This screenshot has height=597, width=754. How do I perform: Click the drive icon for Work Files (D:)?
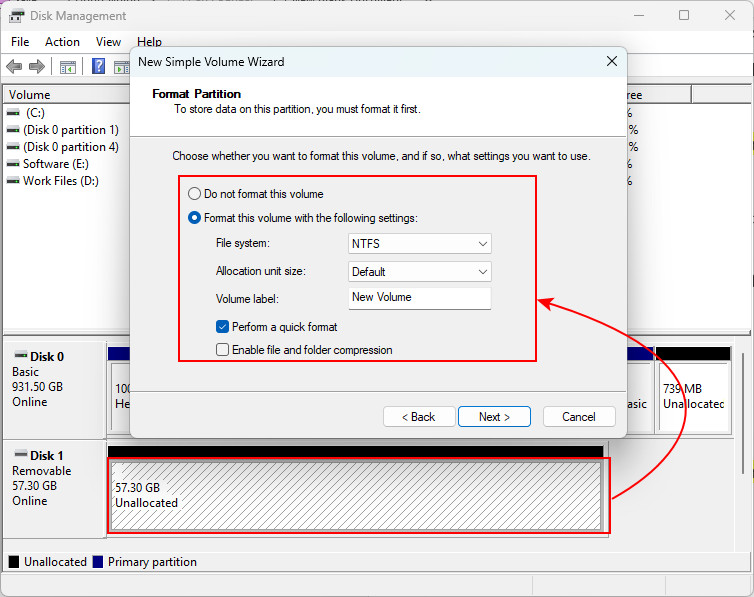point(13,181)
